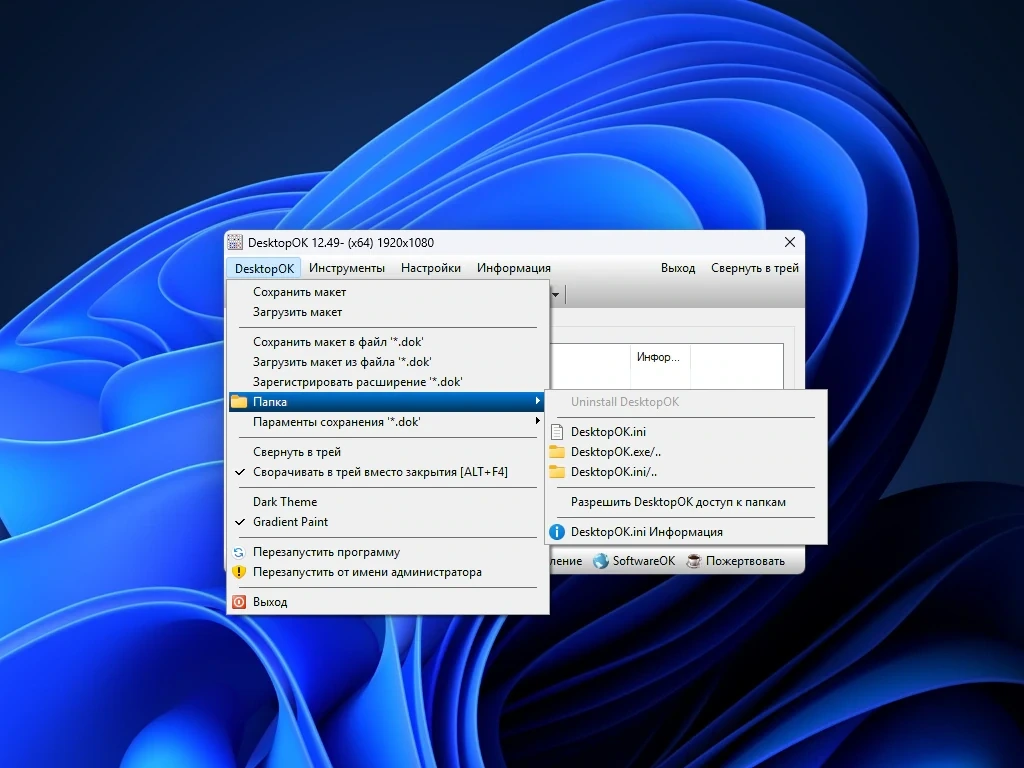Image resolution: width=1024 pixels, height=768 pixels.
Task: Select Зарегистрировать расширение '*.dok'
Action: point(389,382)
